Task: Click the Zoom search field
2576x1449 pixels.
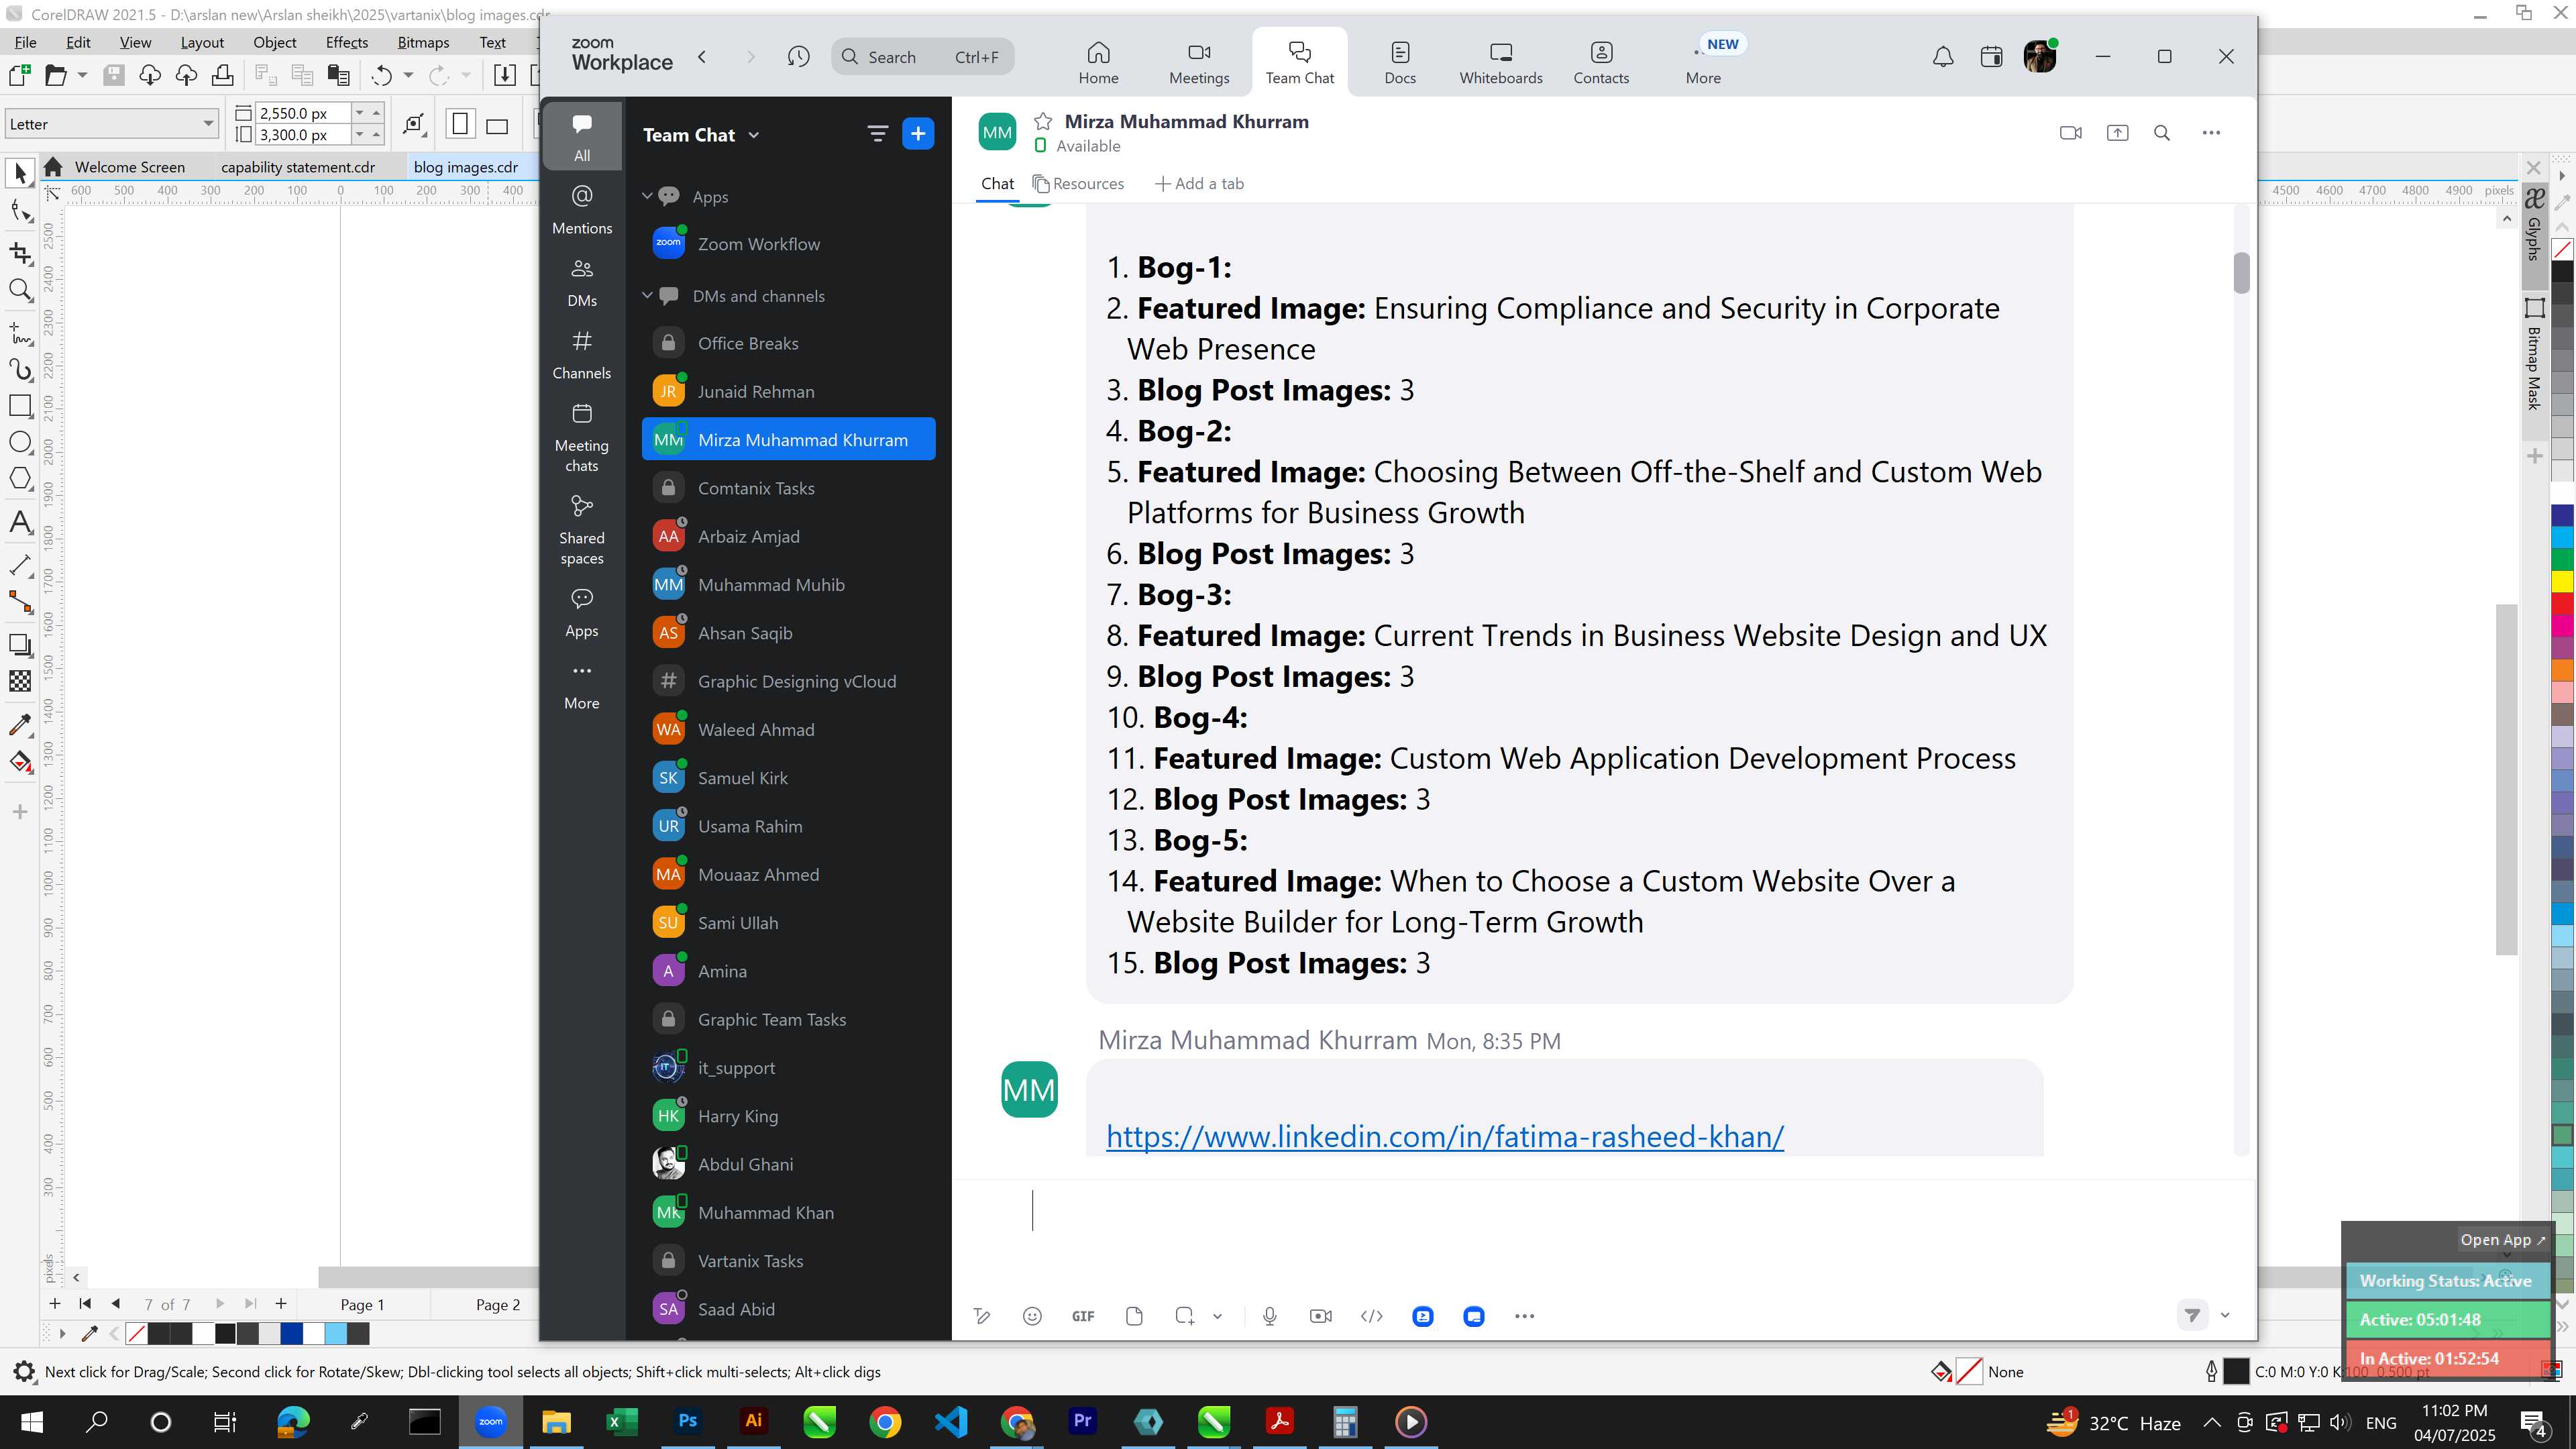Action: (922, 57)
